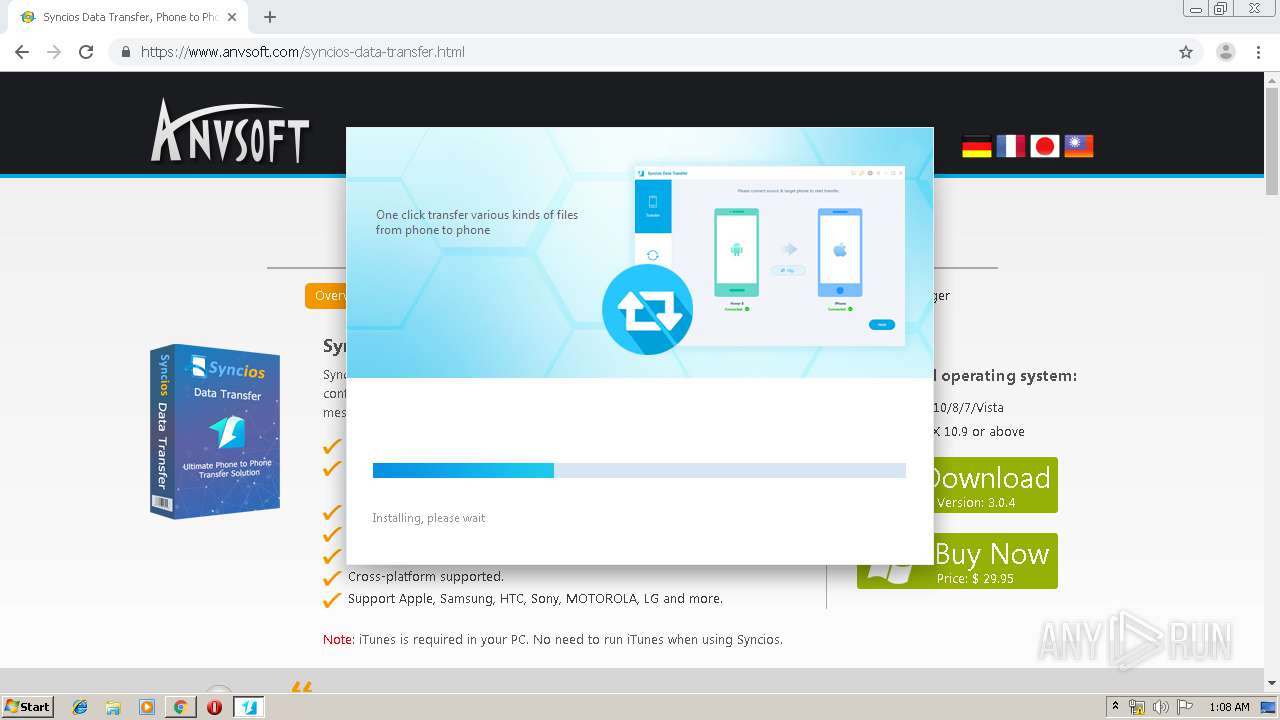Screen dimensions: 1280x720
Task: Open the Chrome profile avatar menu
Action: click(1225, 52)
